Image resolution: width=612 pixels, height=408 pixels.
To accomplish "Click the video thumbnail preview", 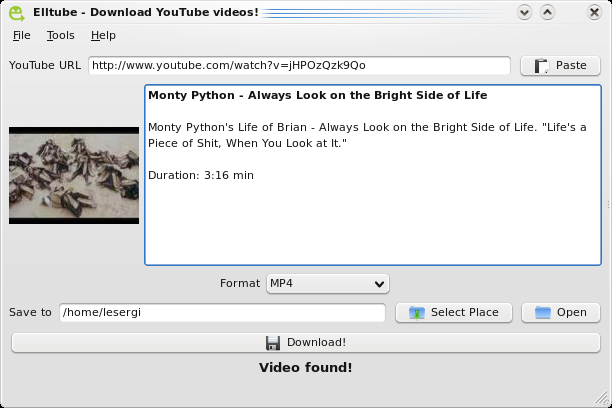I will [x=74, y=175].
